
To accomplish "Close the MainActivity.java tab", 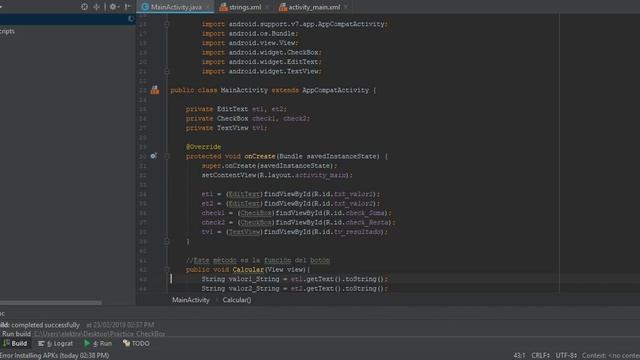I will tap(208, 7).
